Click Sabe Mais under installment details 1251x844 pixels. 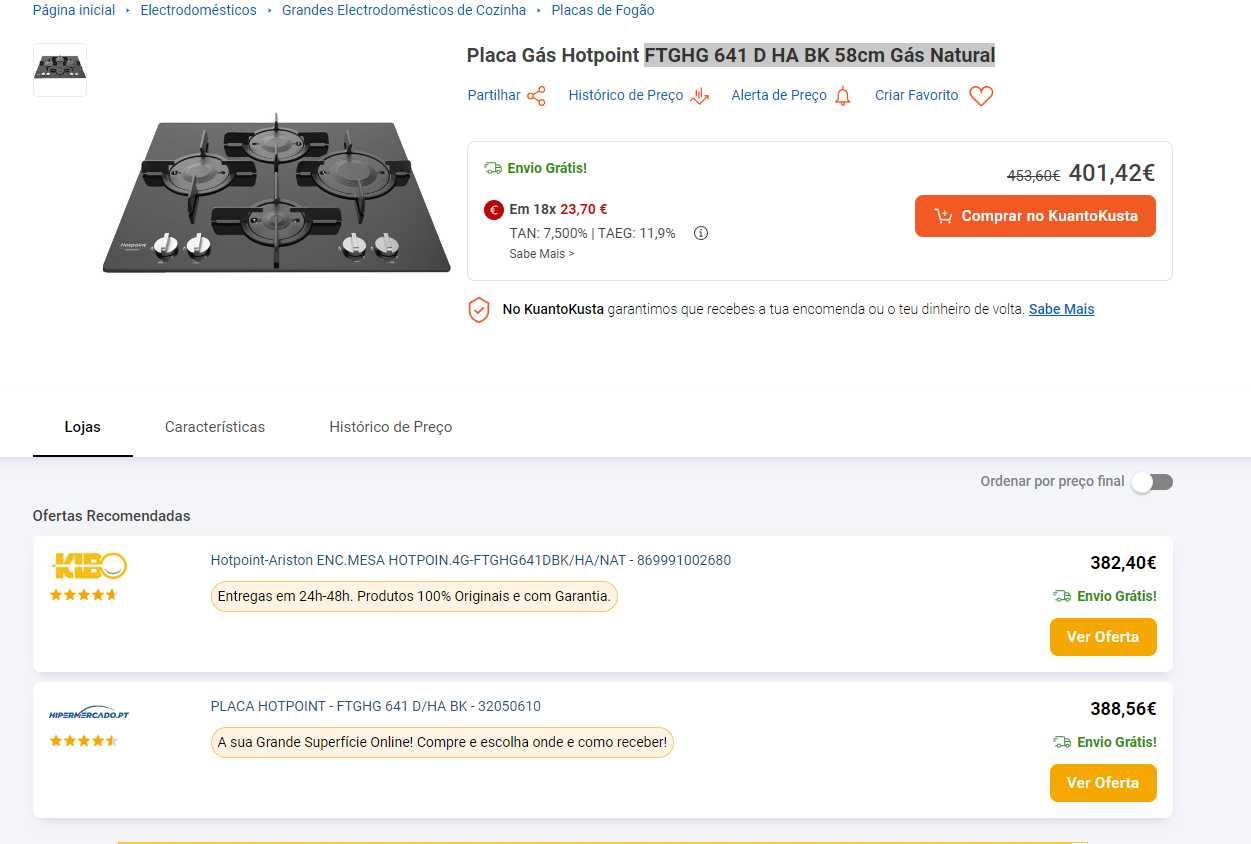click(x=542, y=254)
